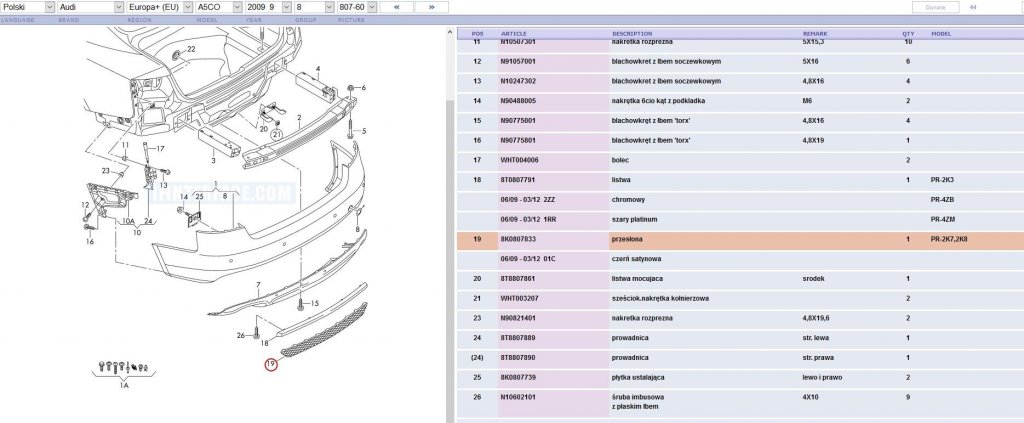Select circled callout 21 in diagram
1024x423 pixels.
276,134
